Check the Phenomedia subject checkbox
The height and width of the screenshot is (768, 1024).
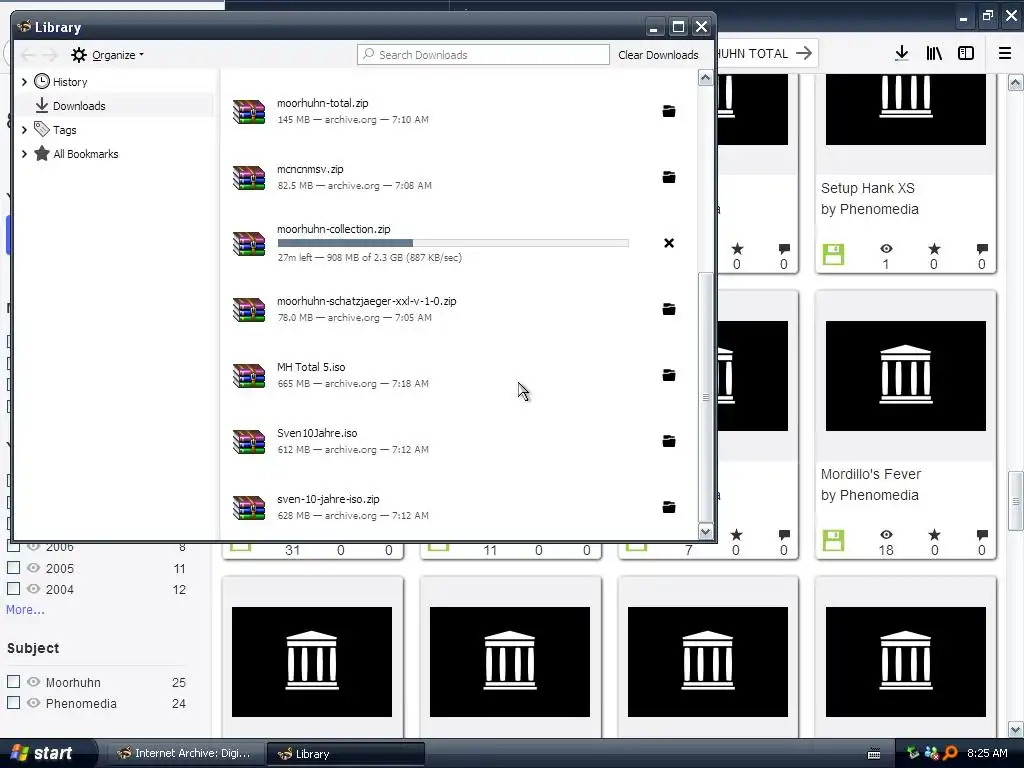[x=13, y=703]
